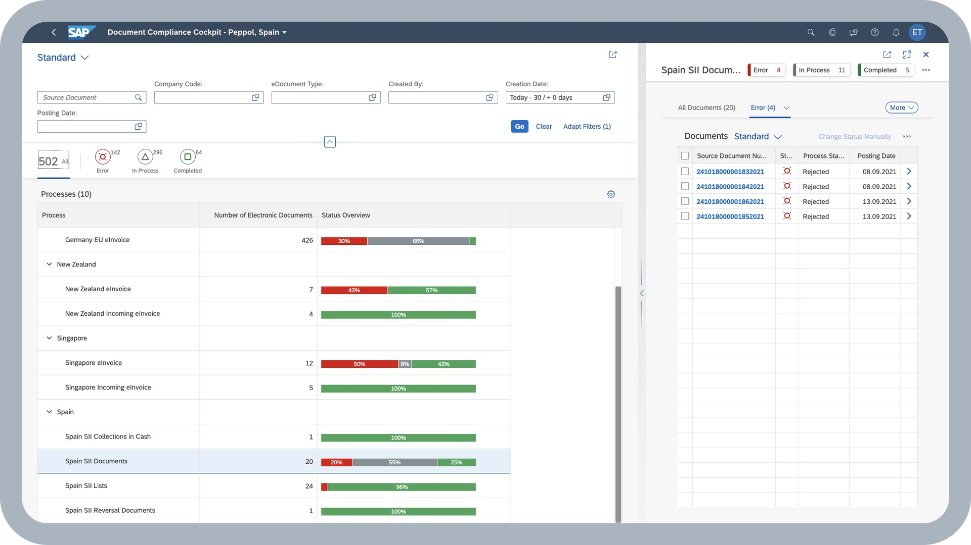
Task: Open Processes table settings gear
Action: (x=611, y=194)
